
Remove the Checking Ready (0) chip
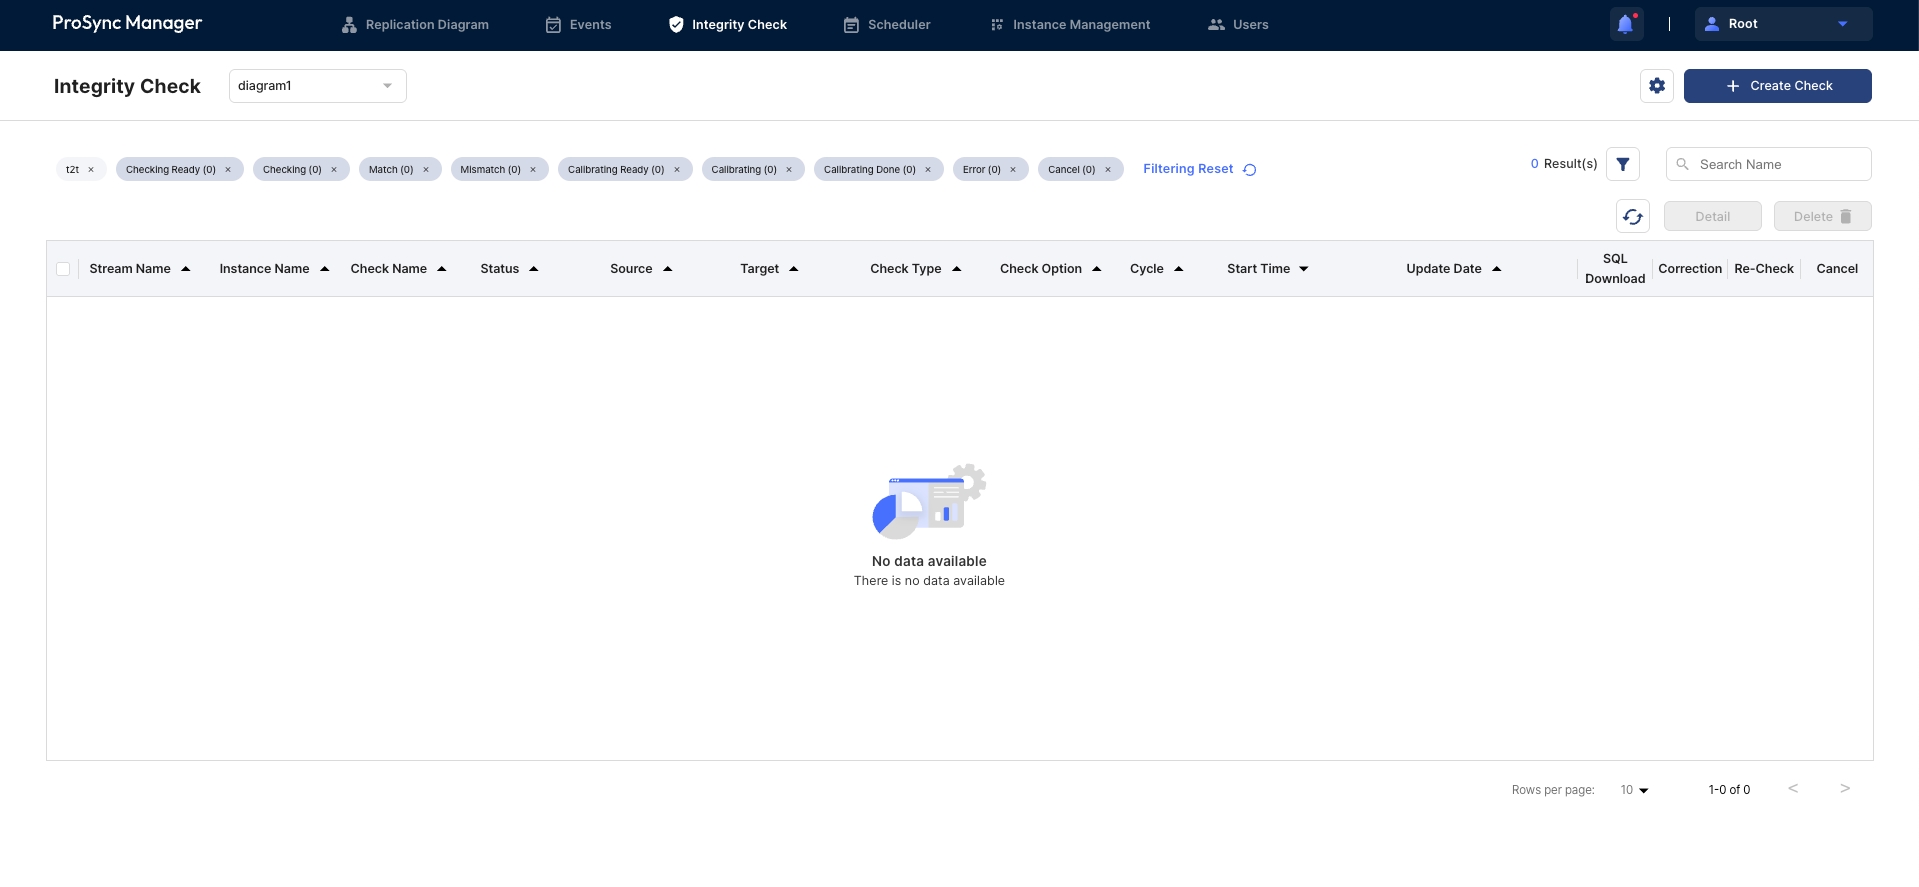(x=228, y=170)
